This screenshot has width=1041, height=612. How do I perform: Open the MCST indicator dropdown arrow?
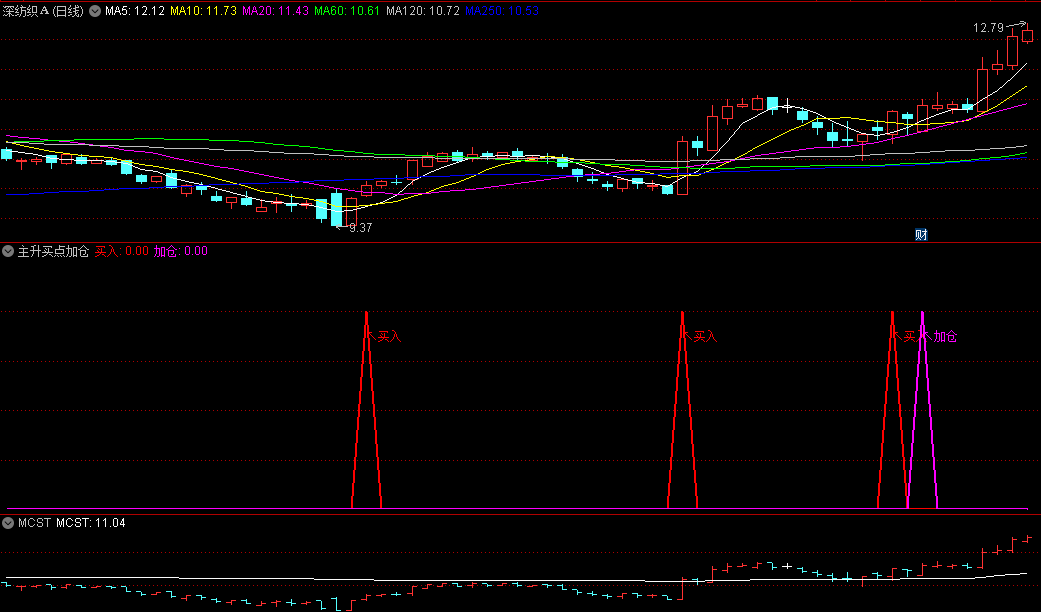click(x=8, y=523)
